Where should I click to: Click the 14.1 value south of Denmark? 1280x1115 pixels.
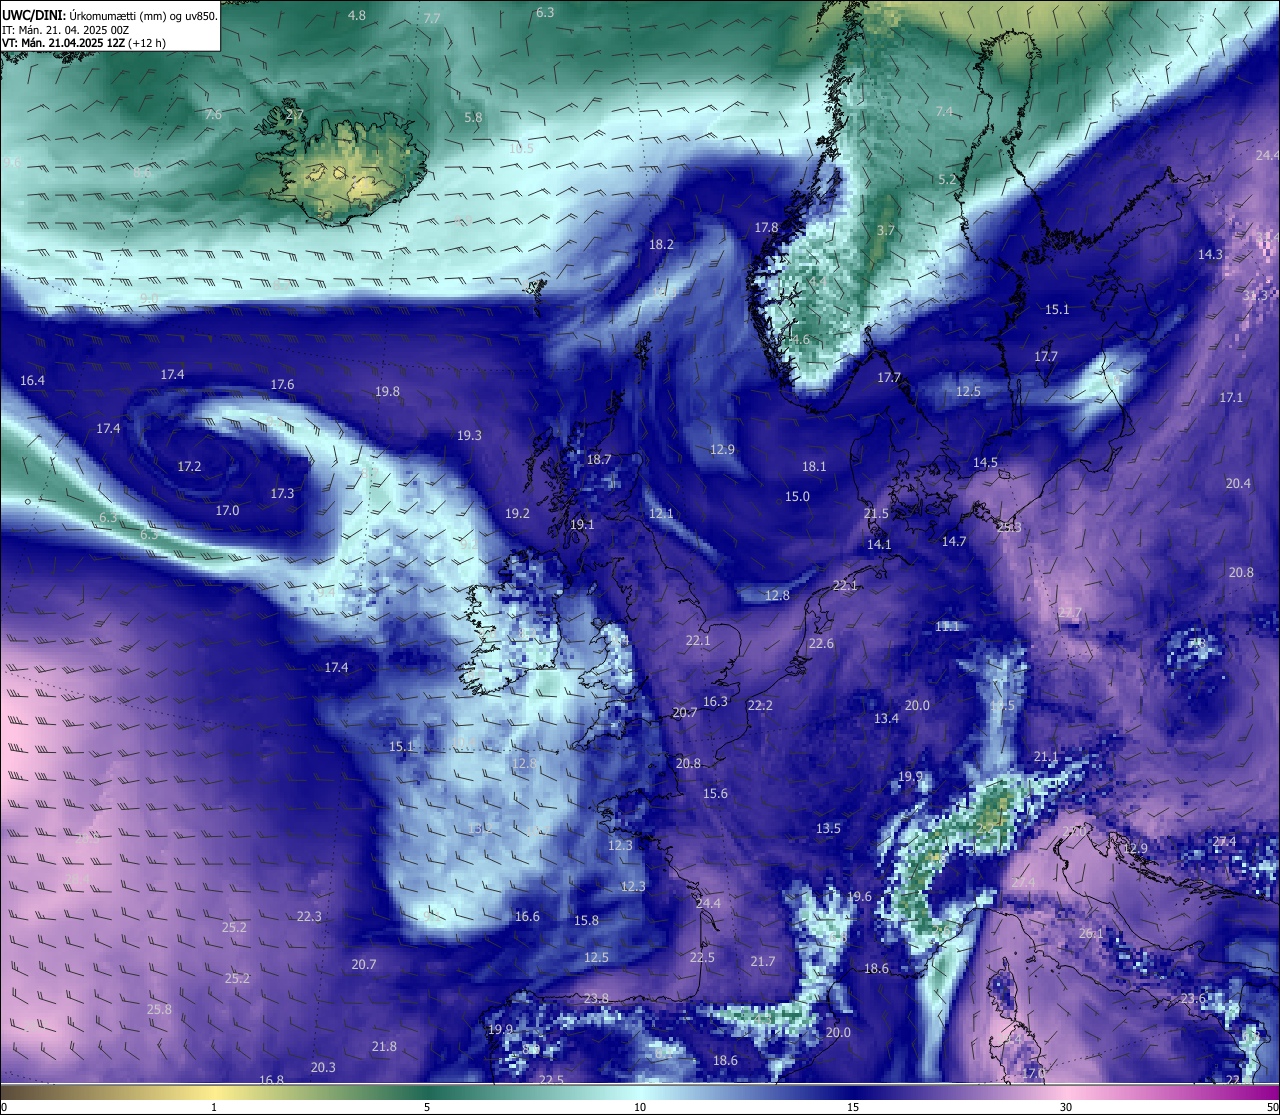coord(879,544)
